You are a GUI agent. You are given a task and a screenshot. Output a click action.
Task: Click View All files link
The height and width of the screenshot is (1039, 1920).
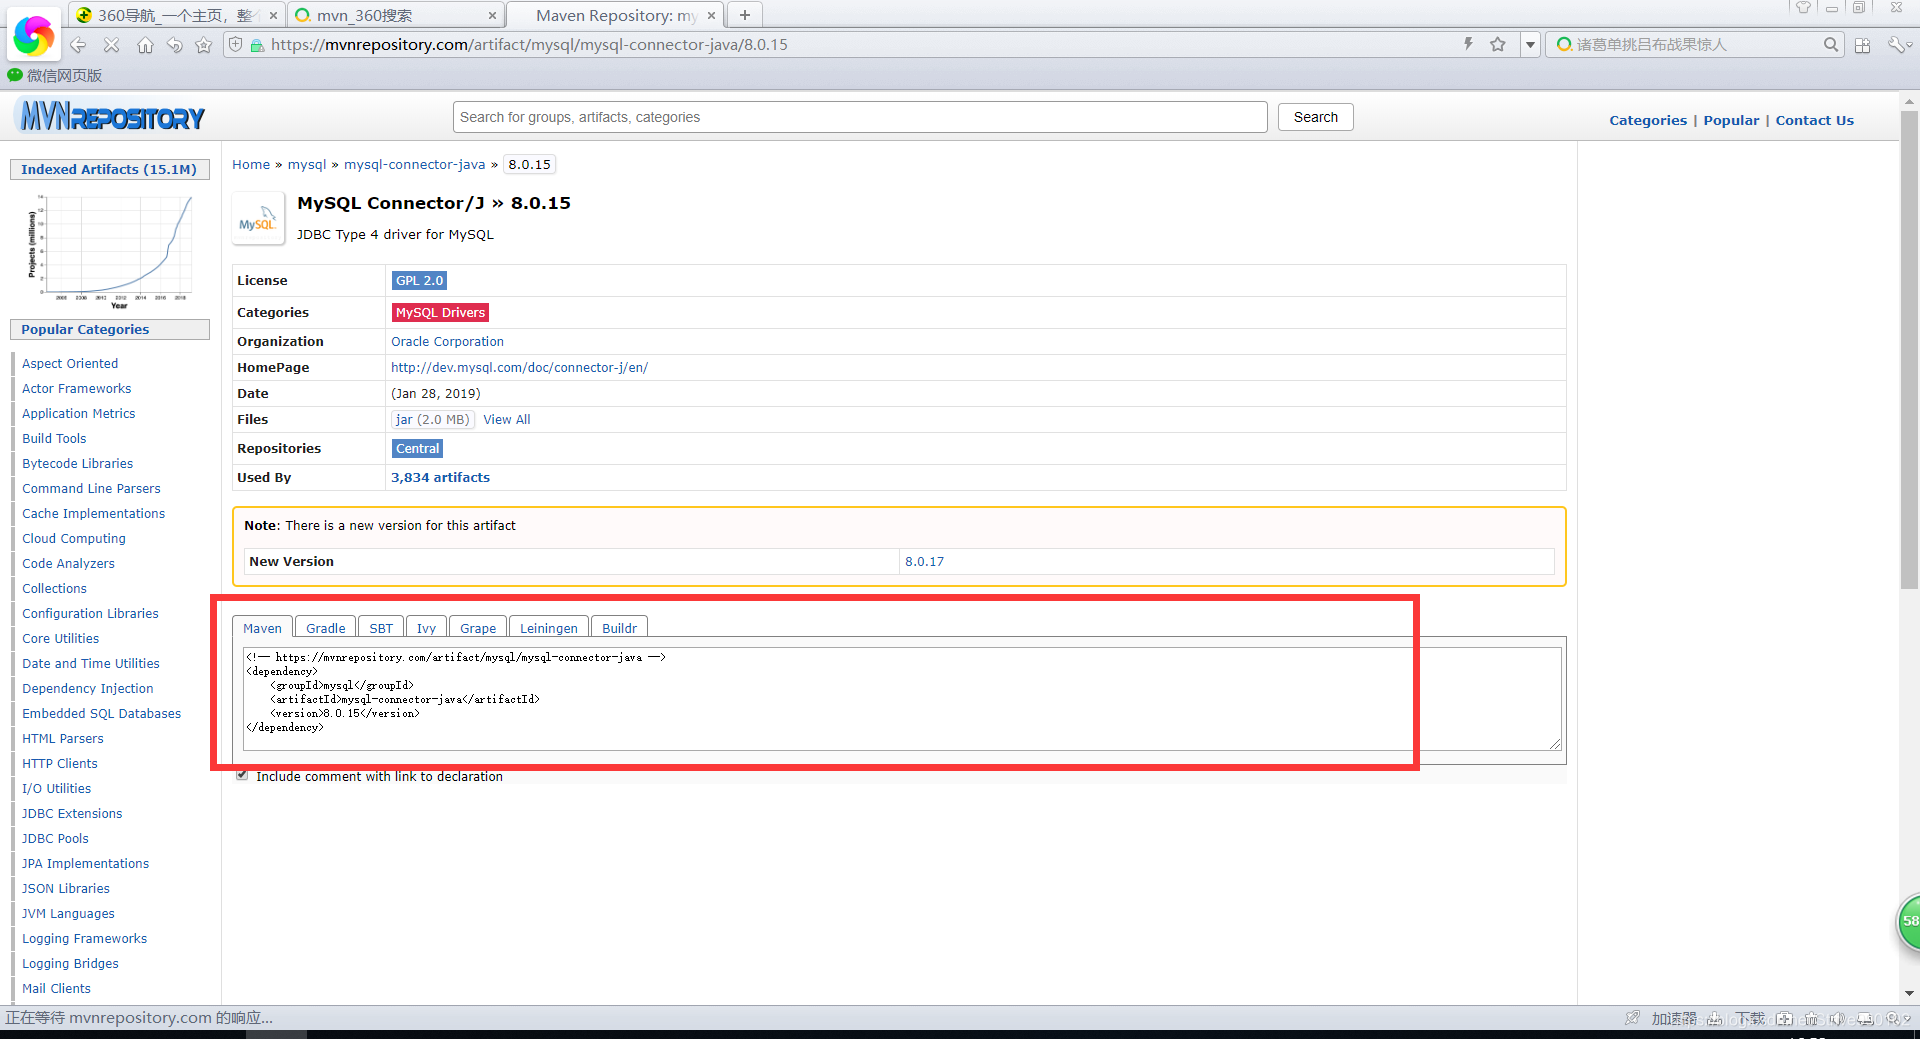coord(507,419)
